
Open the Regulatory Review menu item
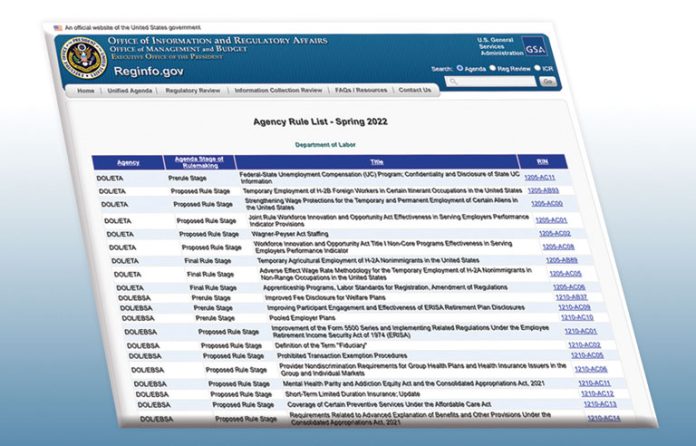click(193, 91)
